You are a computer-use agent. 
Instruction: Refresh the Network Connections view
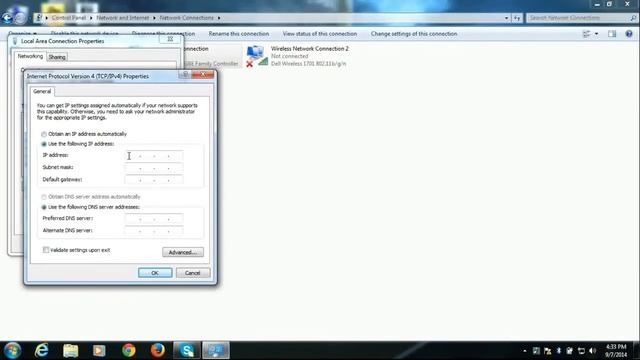(x=517, y=18)
